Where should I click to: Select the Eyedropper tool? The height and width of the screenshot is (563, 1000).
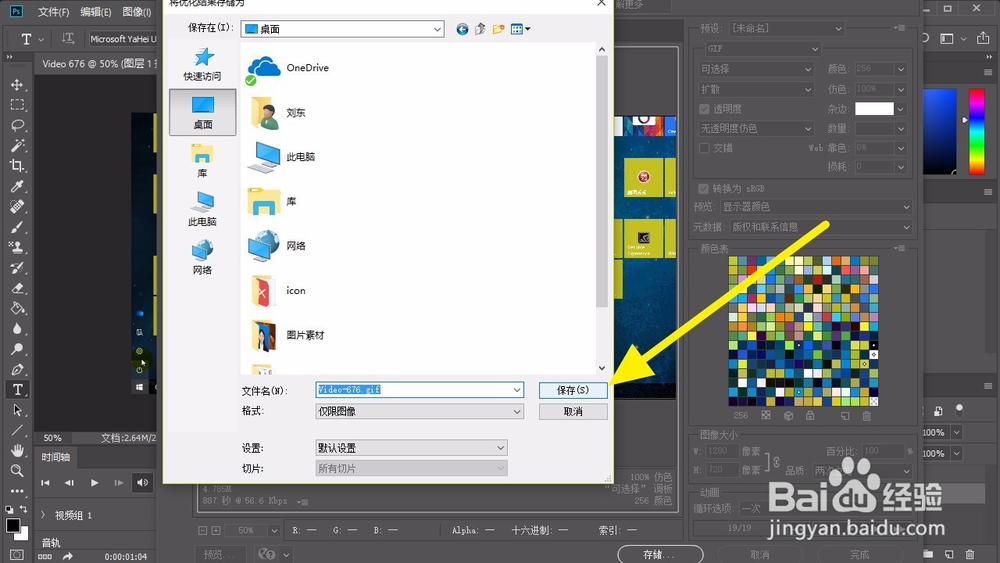(x=17, y=186)
